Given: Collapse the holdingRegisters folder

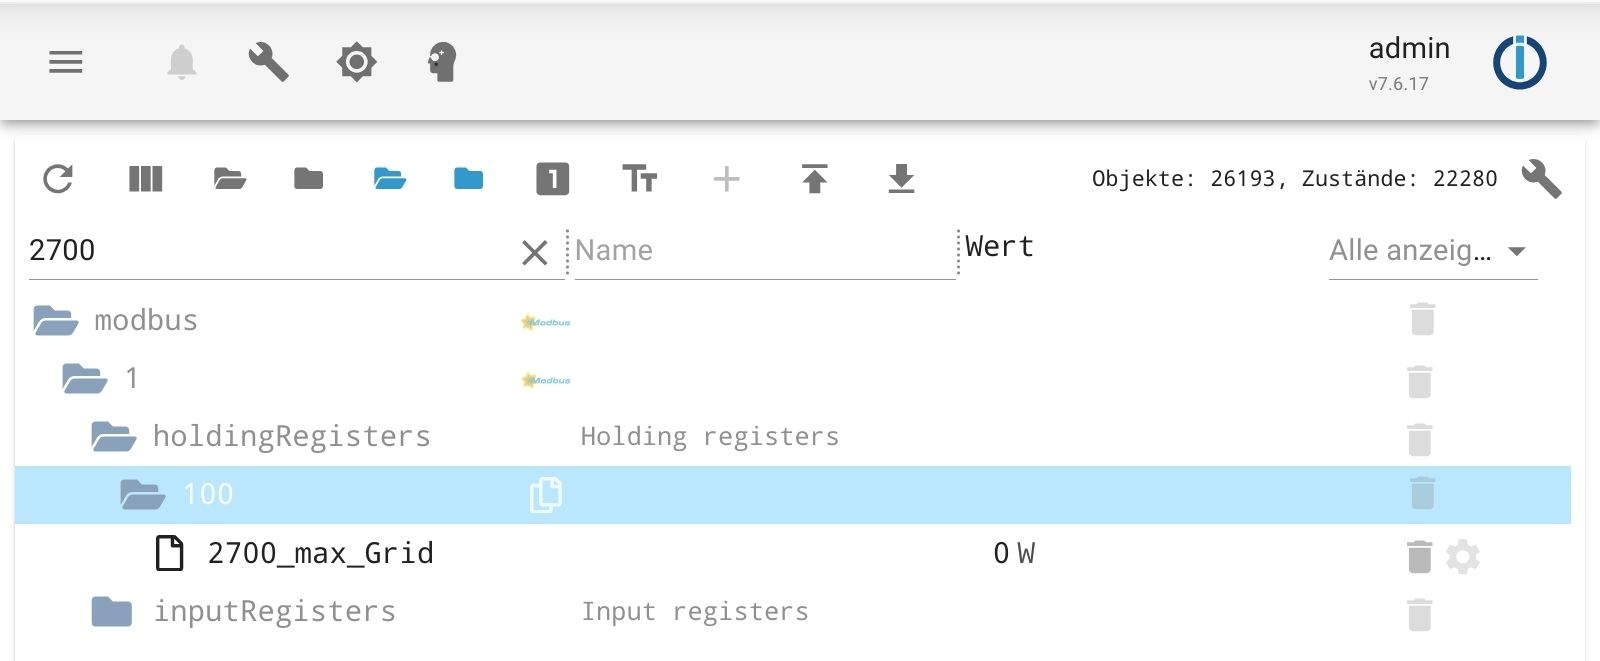Looking at the screenshot, I should tap(113, 437).
